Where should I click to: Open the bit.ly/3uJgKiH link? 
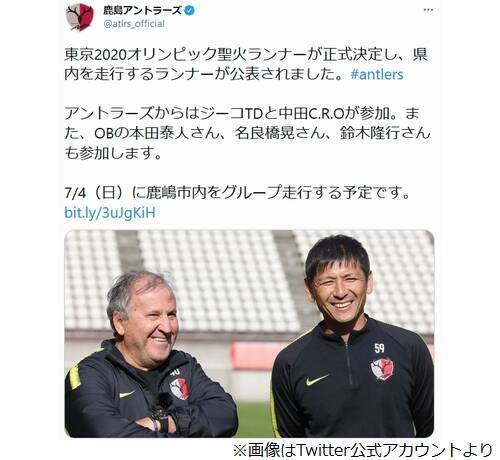click(110, 213)
